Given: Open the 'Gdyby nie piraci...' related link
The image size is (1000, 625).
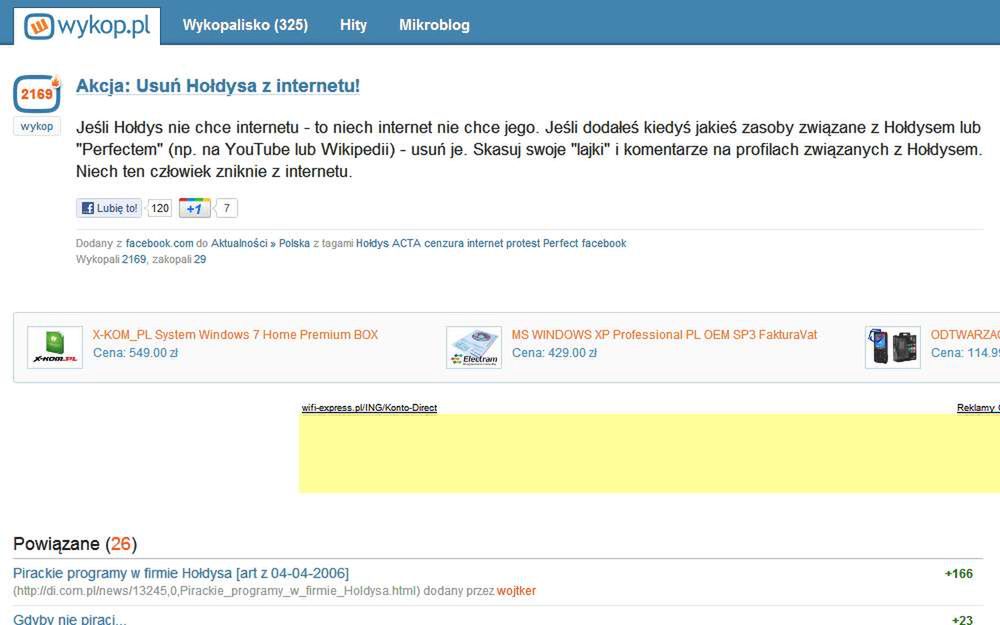Looking at the screenshot, I should click(x=70, y=619).
